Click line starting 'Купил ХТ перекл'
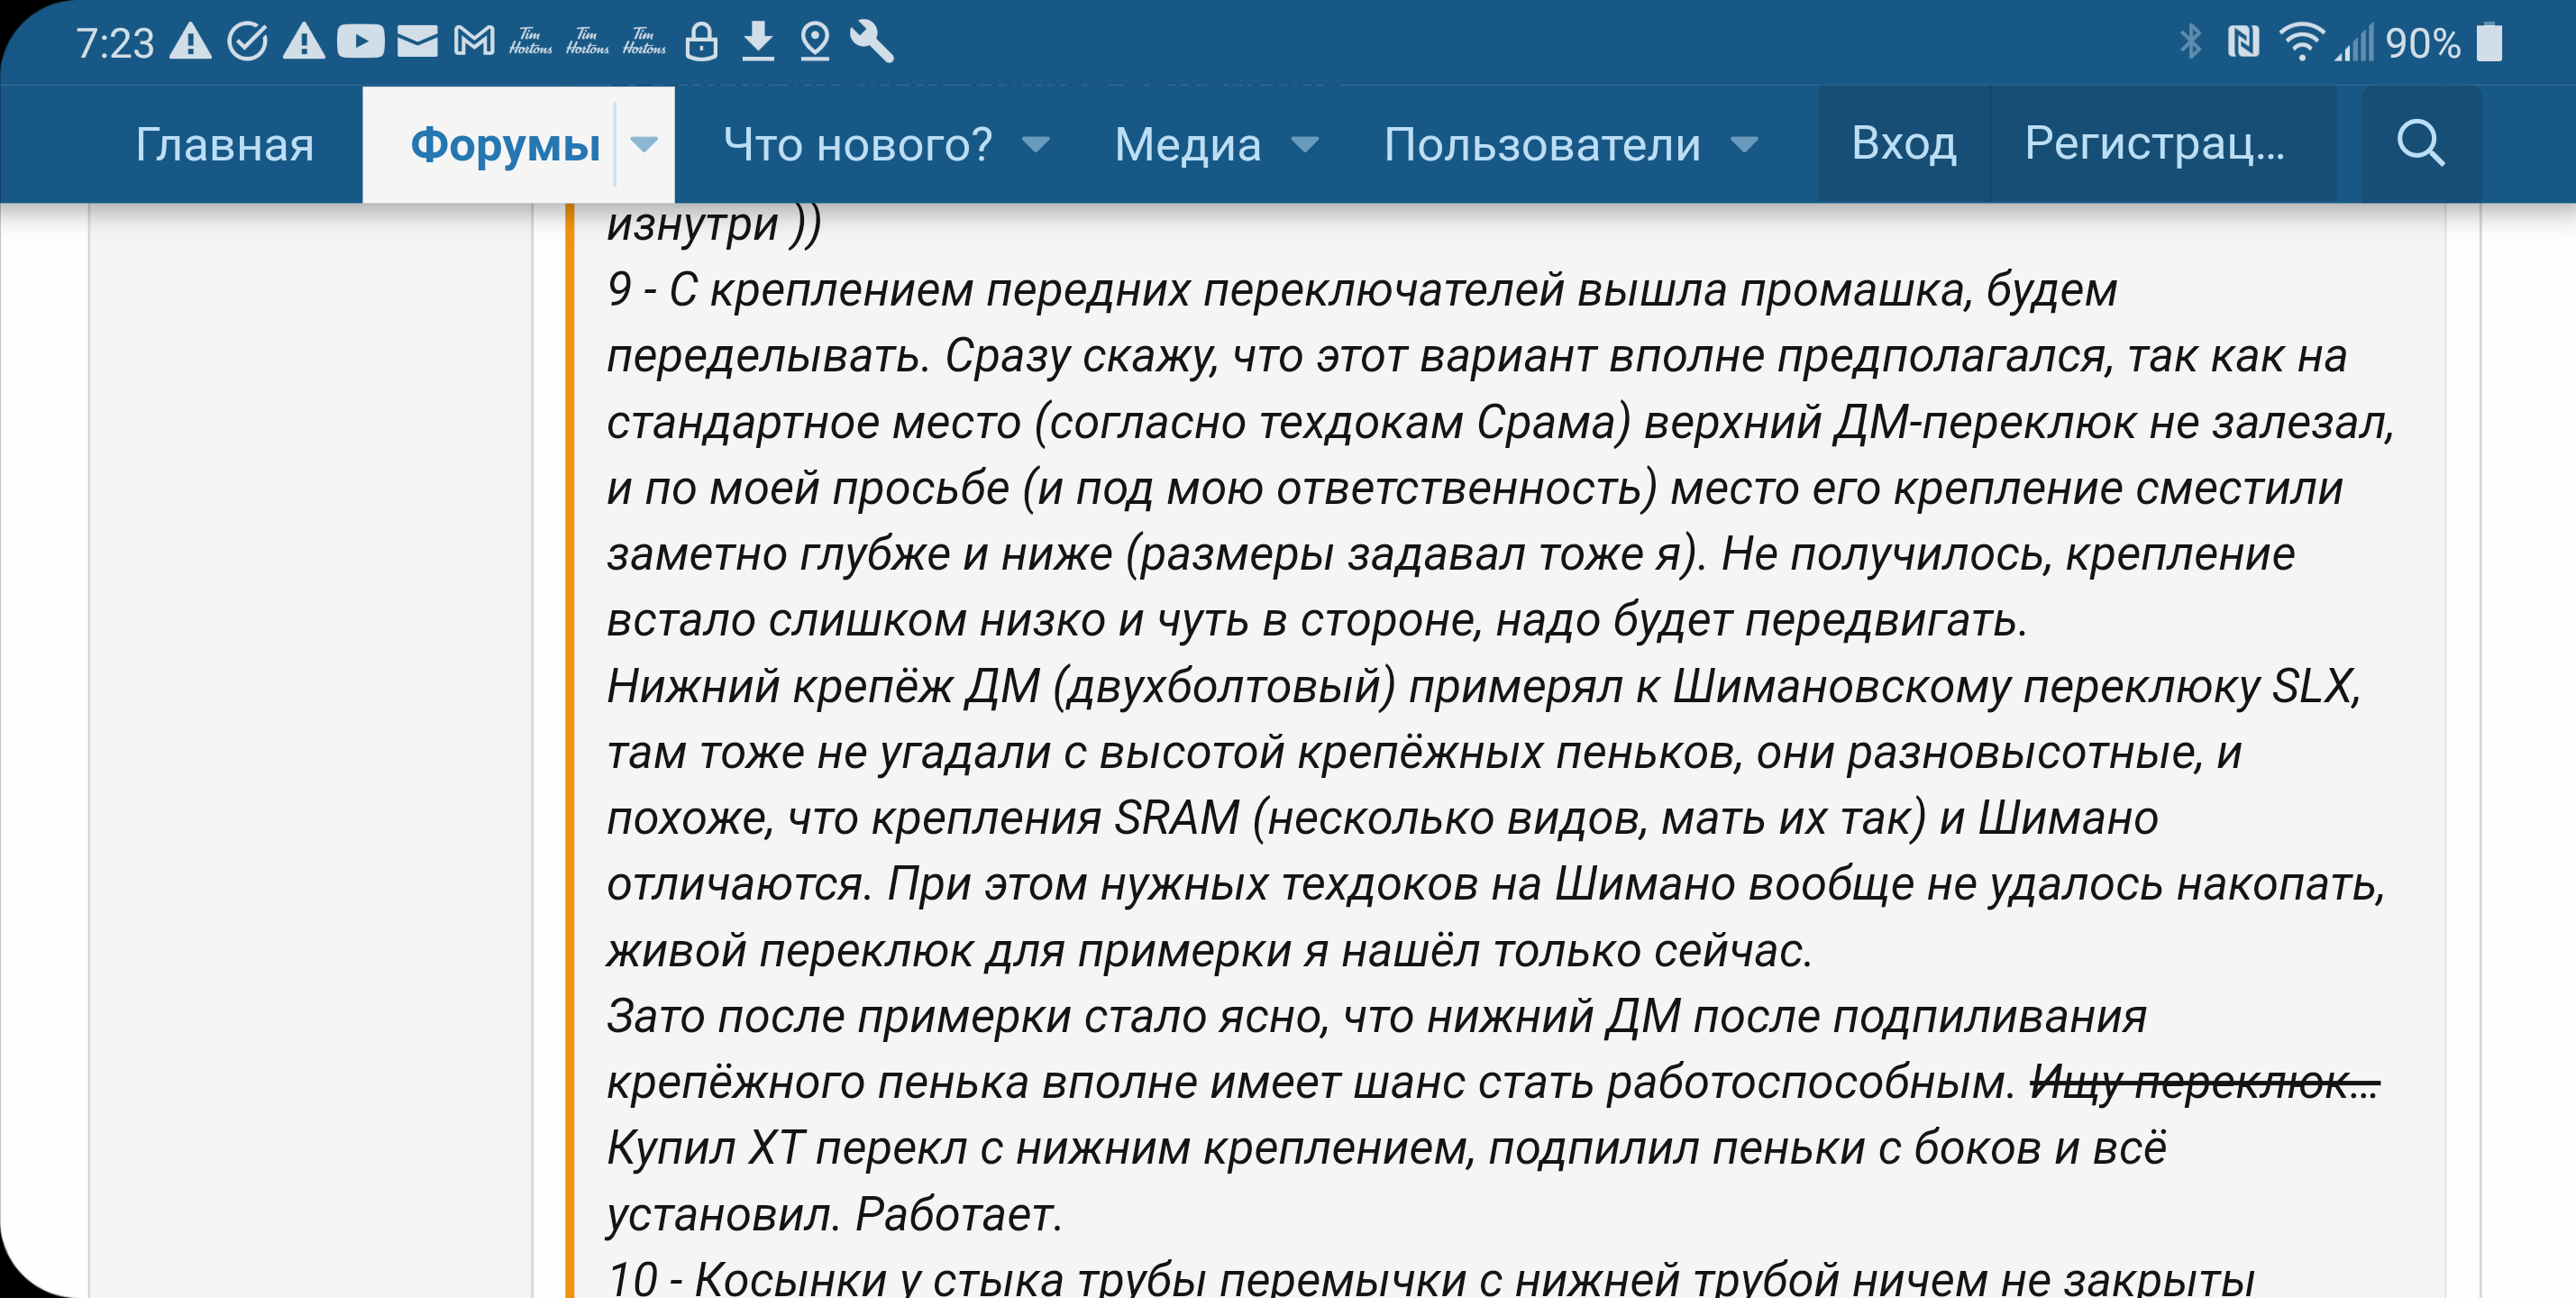The width and height of the screenshot is (2576, 1298). click(1386, 1149)
